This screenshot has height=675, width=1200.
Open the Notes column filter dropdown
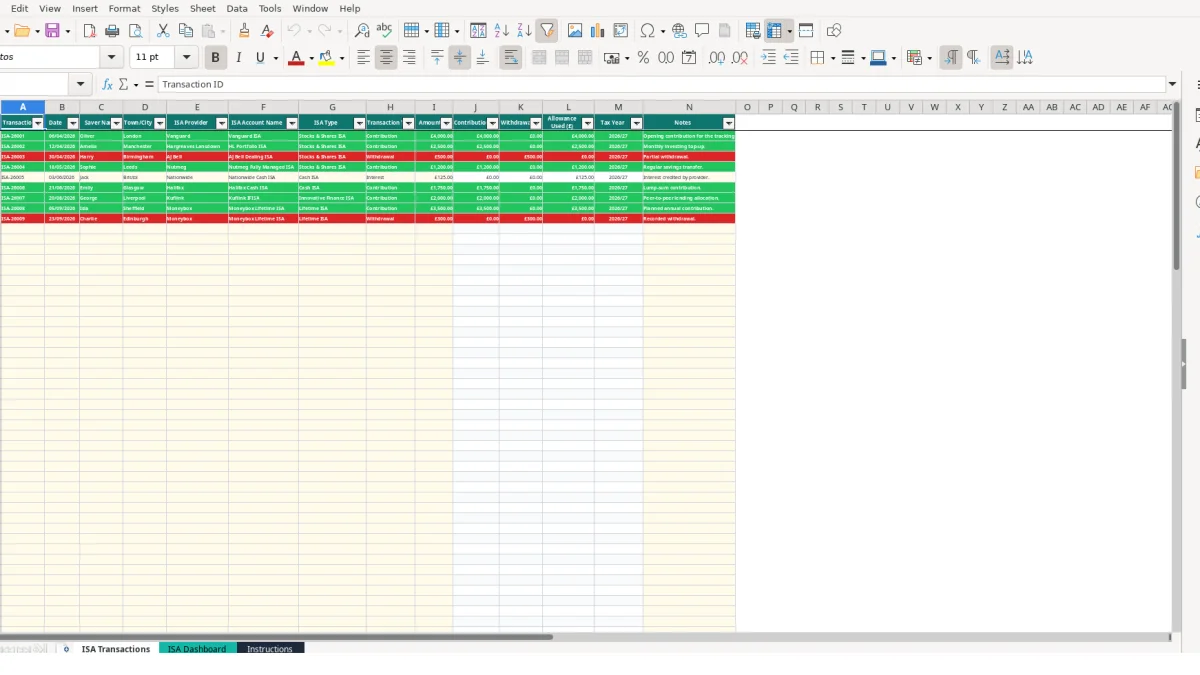pos(728,123)
